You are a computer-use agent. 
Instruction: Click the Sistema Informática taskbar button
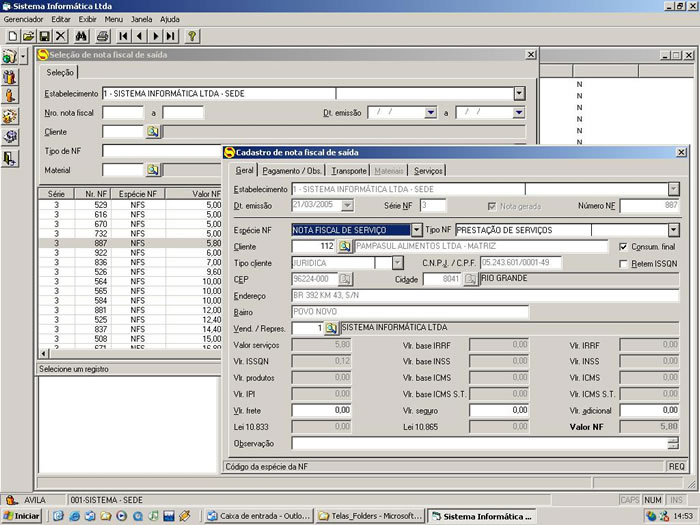pos(482,516)
